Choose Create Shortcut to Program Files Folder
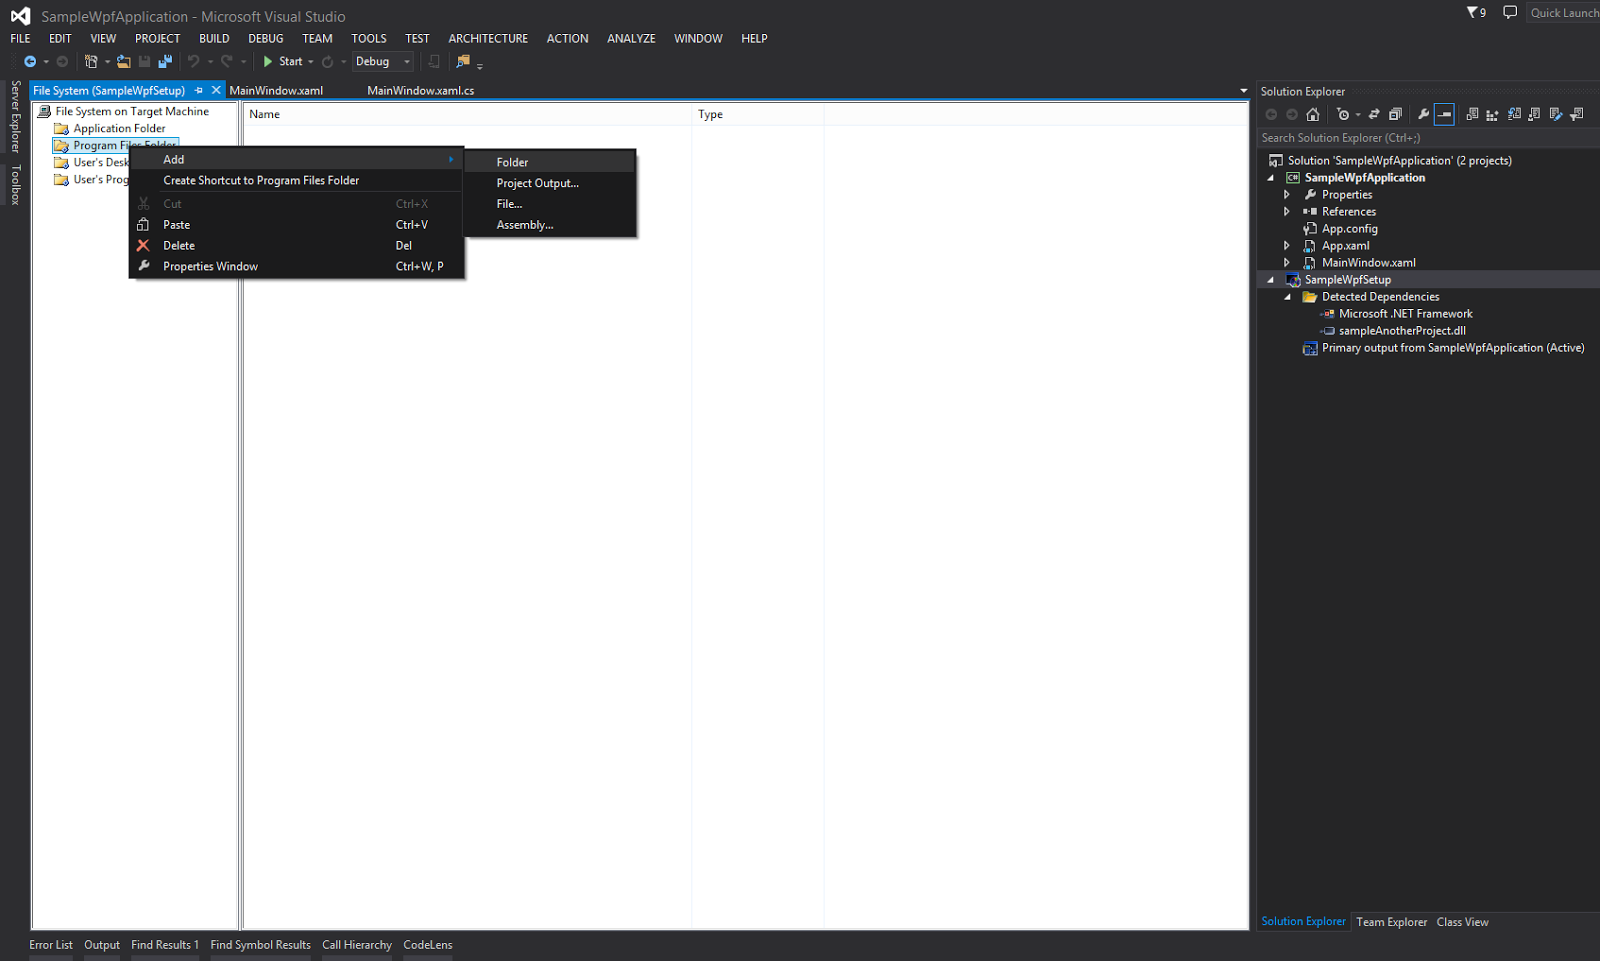 coord(260,180)
